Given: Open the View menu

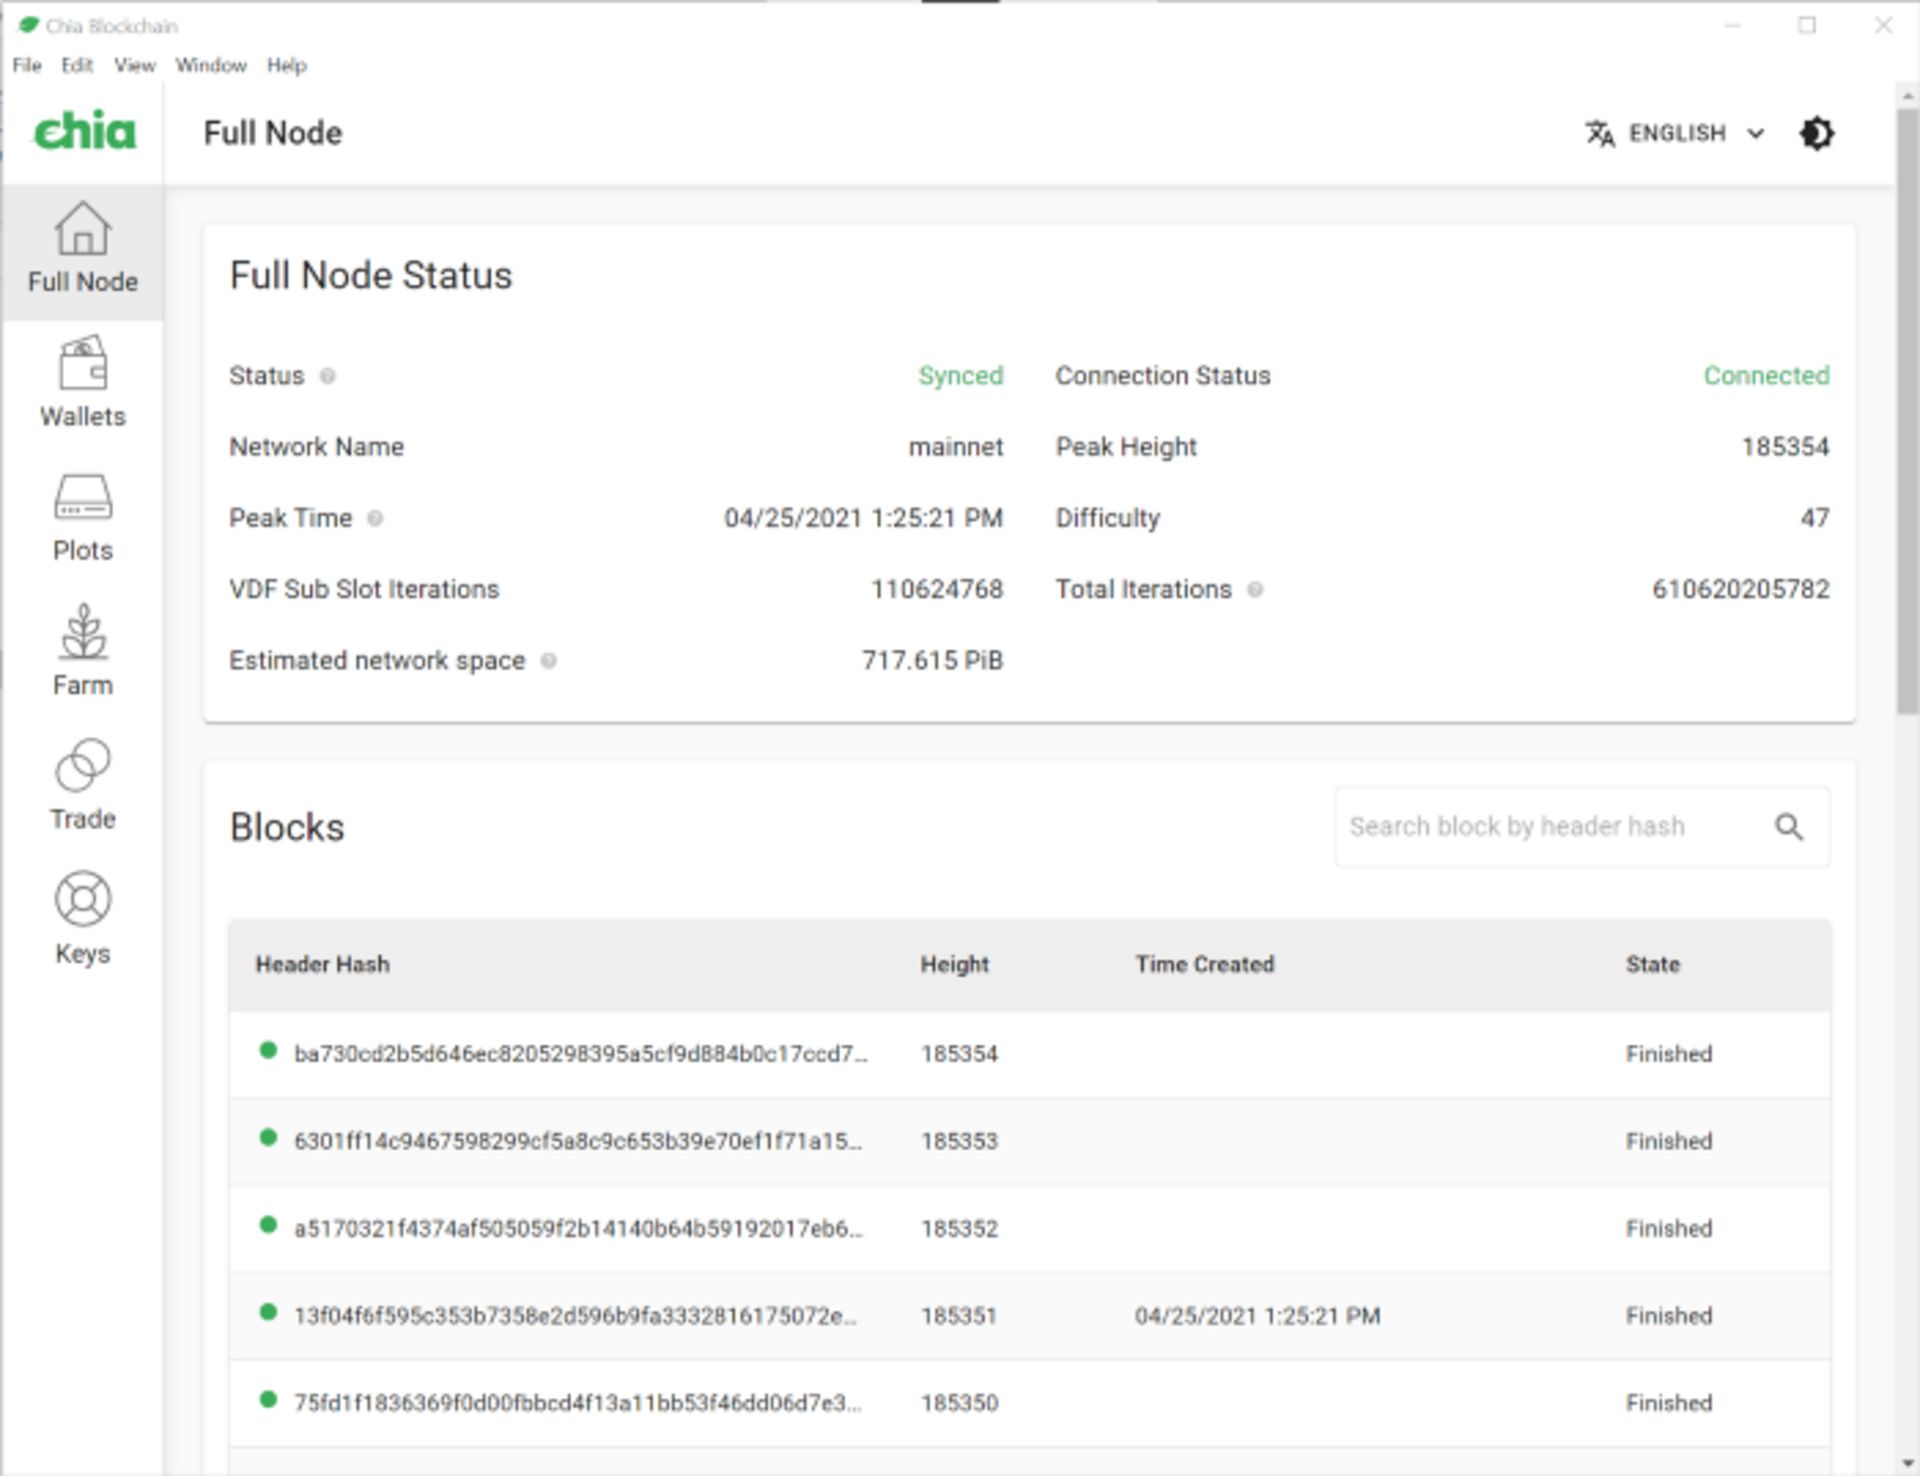Looking at the screenshot, I should tap(134, 65).
